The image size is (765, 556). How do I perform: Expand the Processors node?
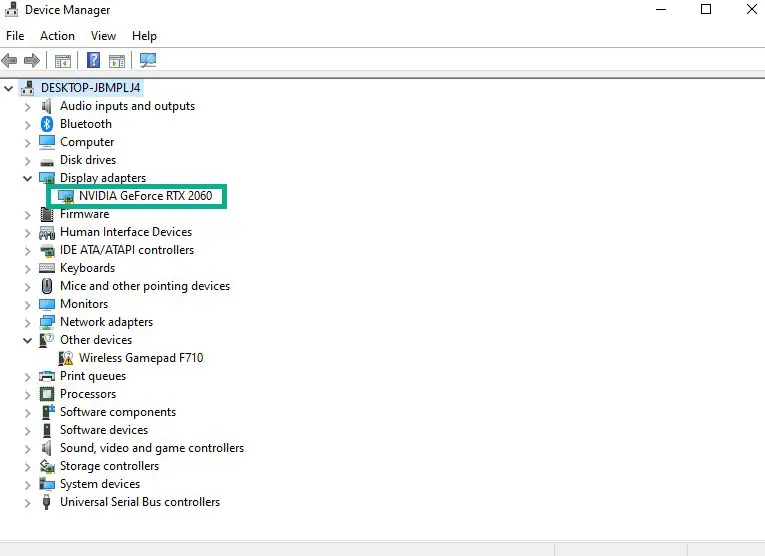coord(28,395)
